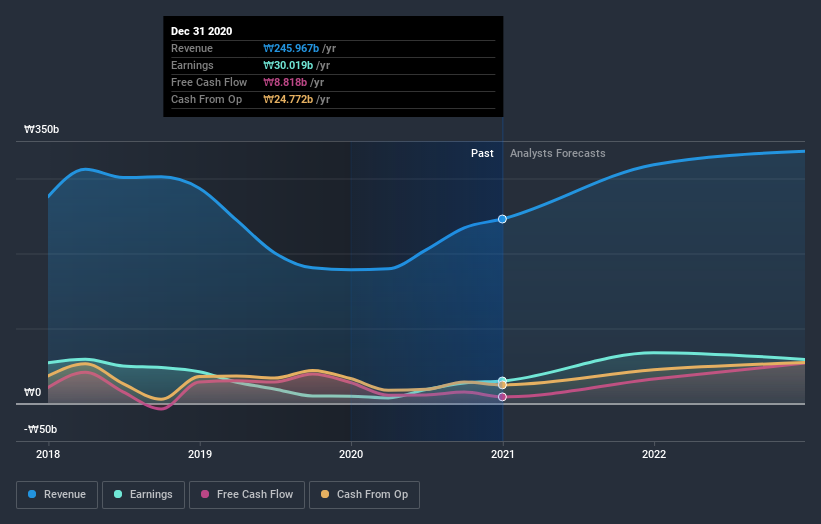Screen dimensions: 821x524
Task: Click the orange dot in Cash From Op legend
Action: [325, 494]
